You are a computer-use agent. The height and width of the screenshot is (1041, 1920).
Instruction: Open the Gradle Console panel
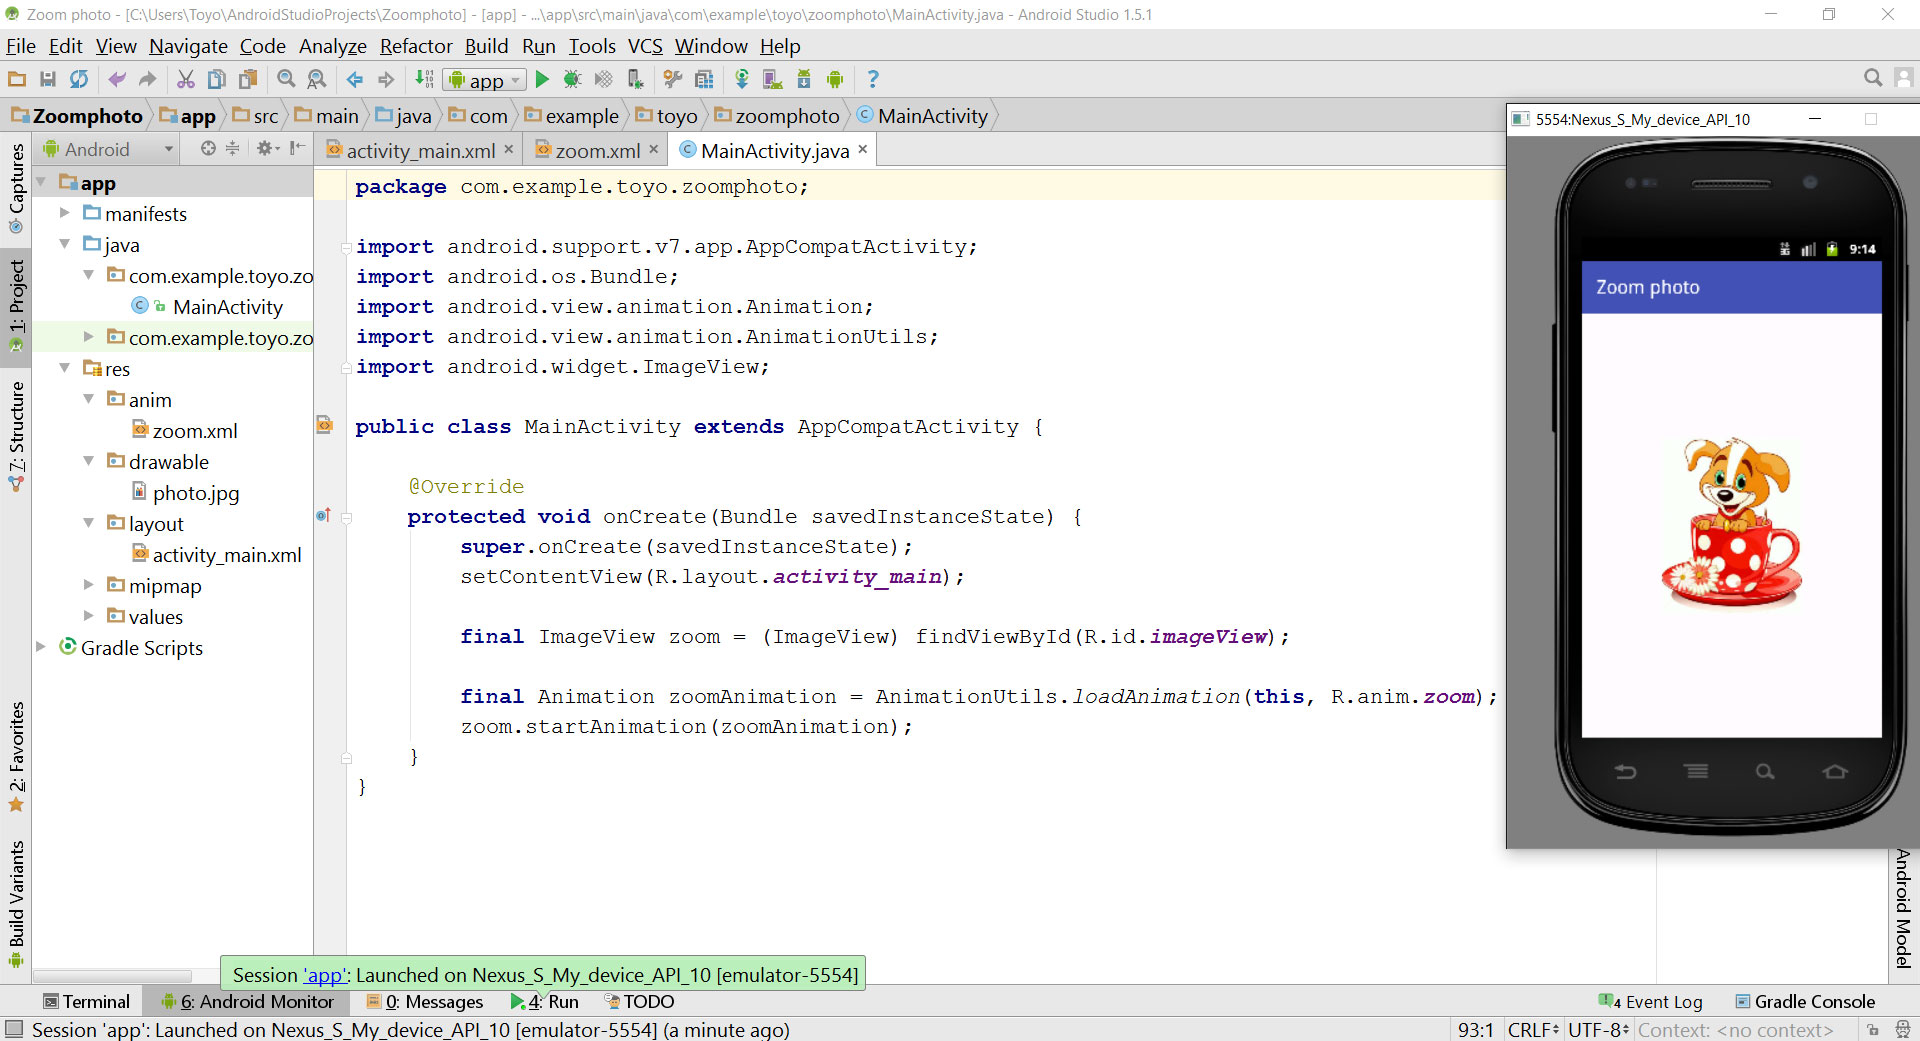[x=1805, y=1001]
